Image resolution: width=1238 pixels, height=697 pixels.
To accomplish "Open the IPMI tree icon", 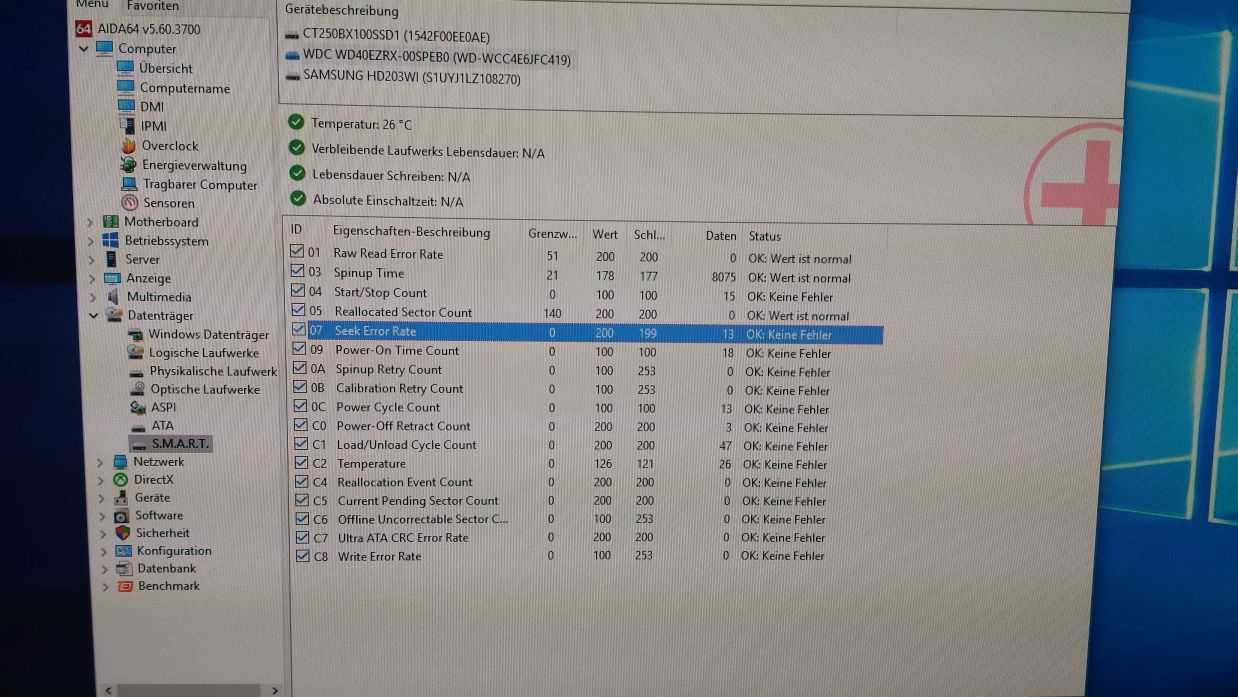I will click(127, 125).
